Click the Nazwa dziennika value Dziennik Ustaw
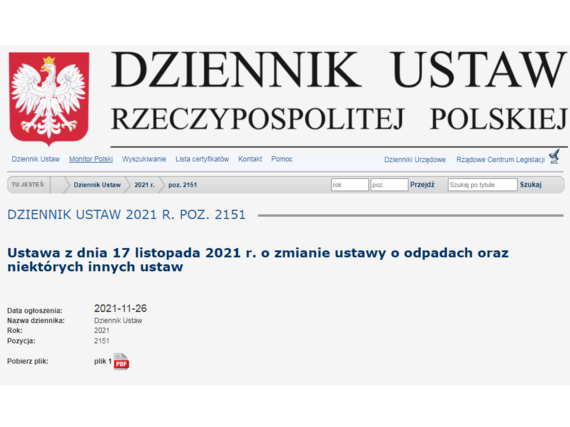570x427 pixels. pyautogui.click(x=118, y=321)
